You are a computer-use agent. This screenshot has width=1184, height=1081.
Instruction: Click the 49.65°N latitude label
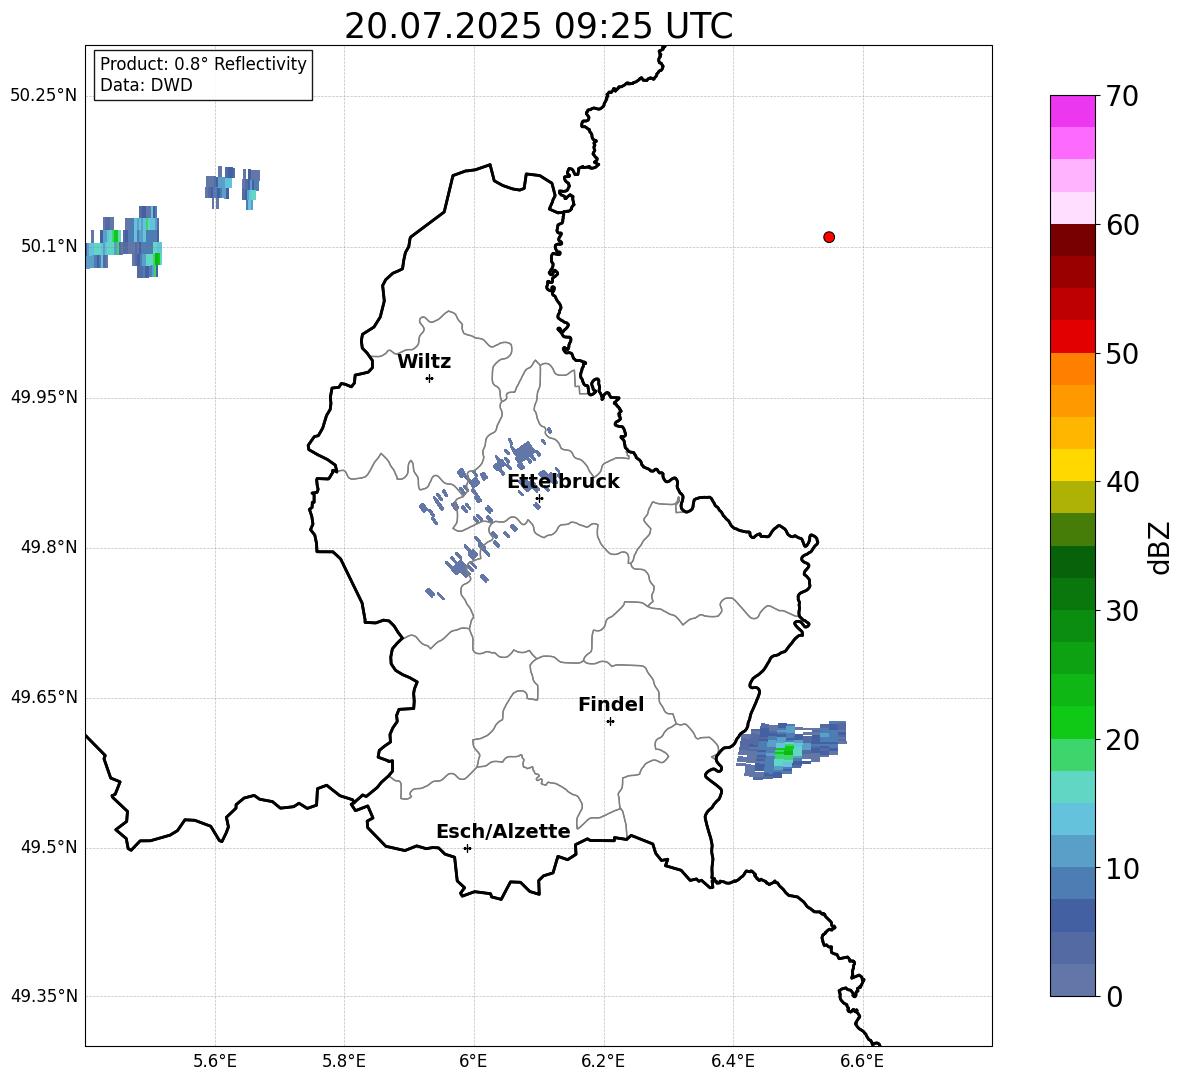[44, 697]
